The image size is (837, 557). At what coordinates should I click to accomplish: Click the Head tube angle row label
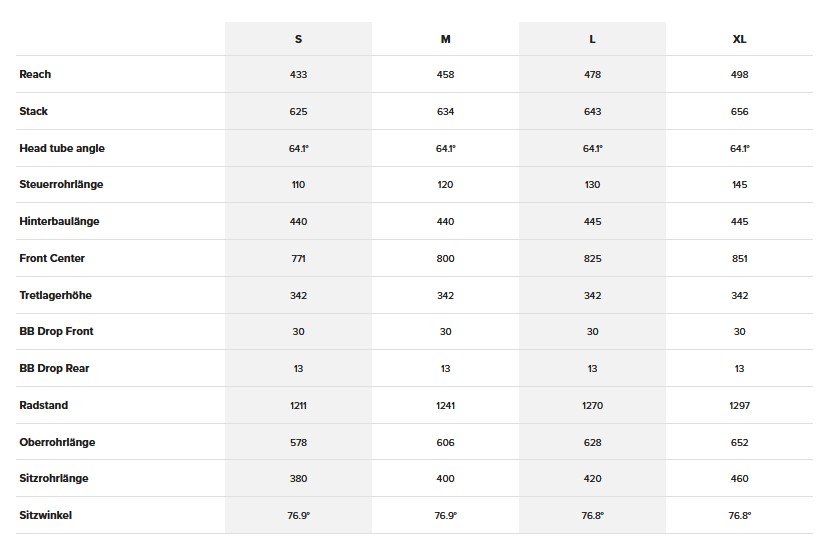(x=62, y=148)
